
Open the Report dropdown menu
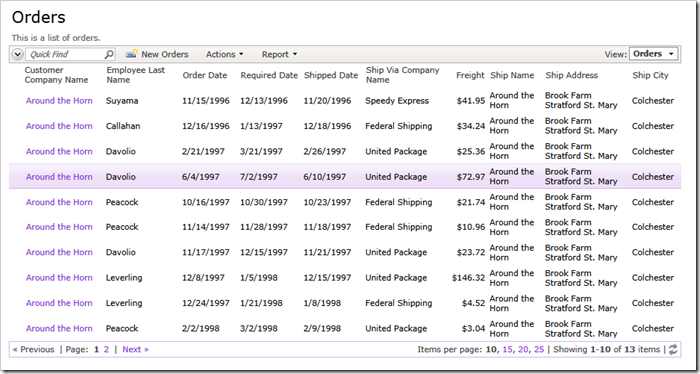[279, 54]
